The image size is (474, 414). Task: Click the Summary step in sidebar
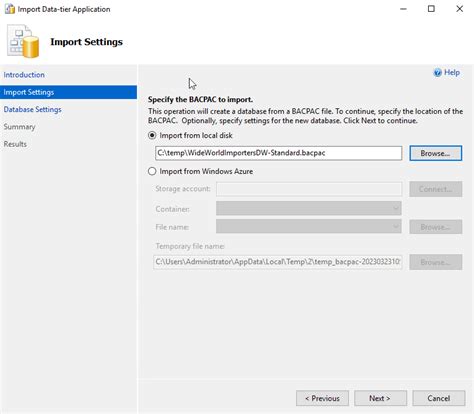(x=19, y=127)
